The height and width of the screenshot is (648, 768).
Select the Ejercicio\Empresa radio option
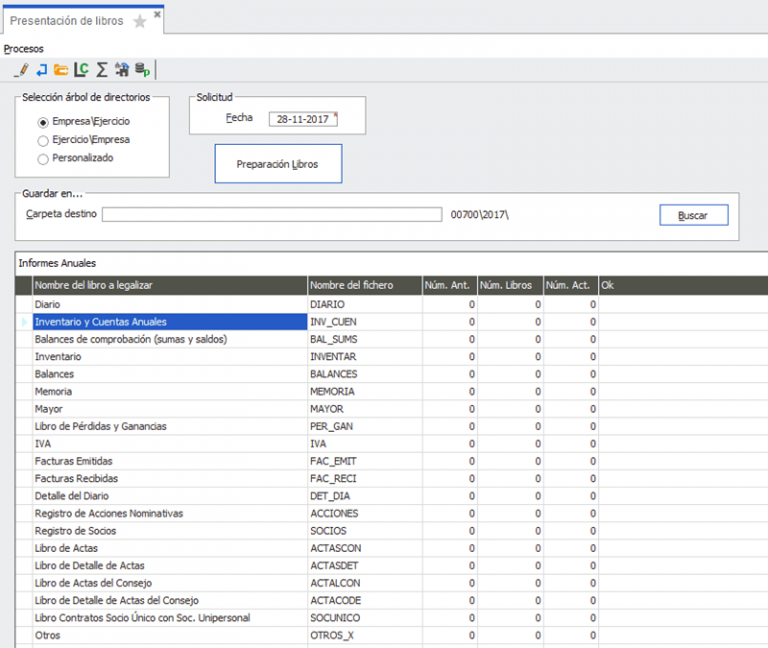click(43, 140)
